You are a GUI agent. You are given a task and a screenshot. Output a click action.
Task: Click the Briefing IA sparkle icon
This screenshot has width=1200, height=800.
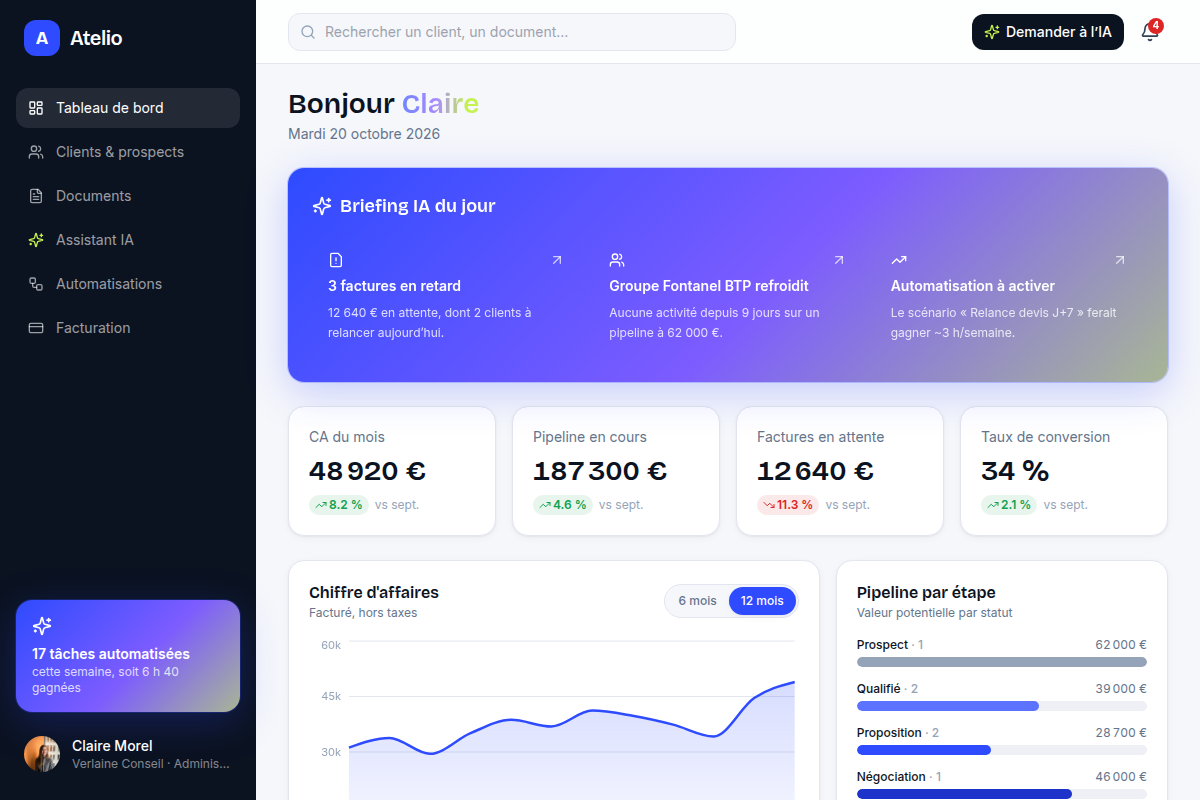click(x=322, y=206)
